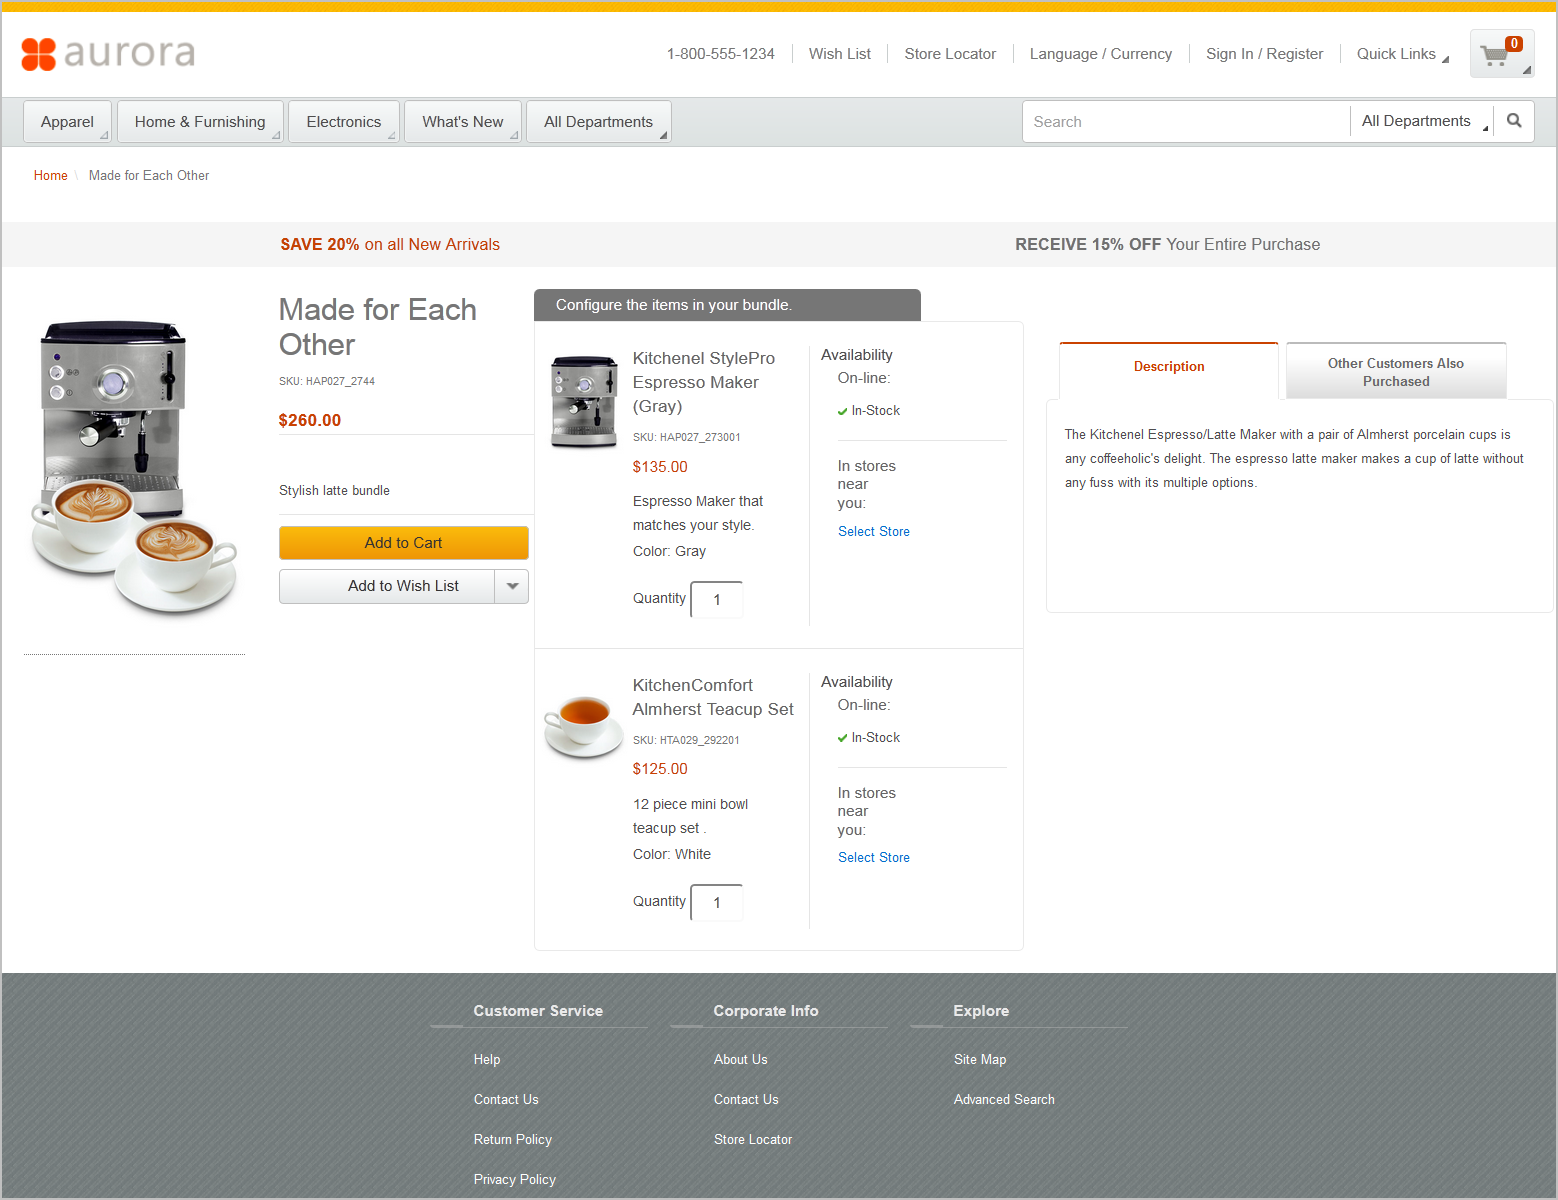1558x1200 pixels.
Task: Click the espresso maker quantity field
Action: tap(716, 599)
